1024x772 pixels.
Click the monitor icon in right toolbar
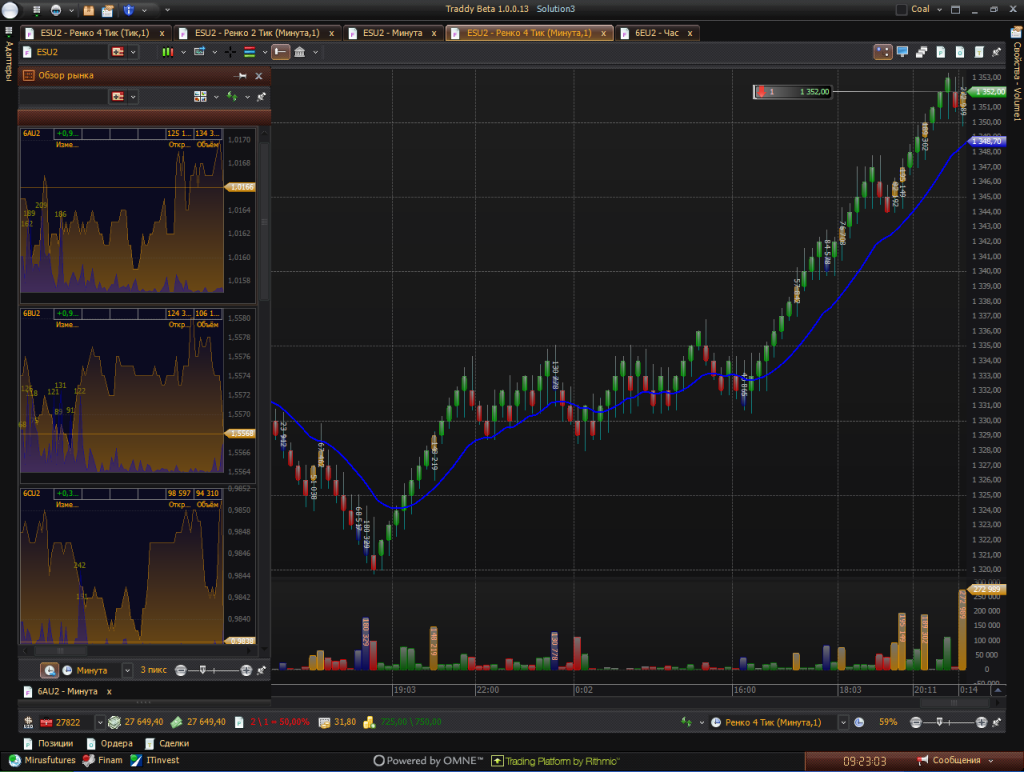click(x=903, y=51)
